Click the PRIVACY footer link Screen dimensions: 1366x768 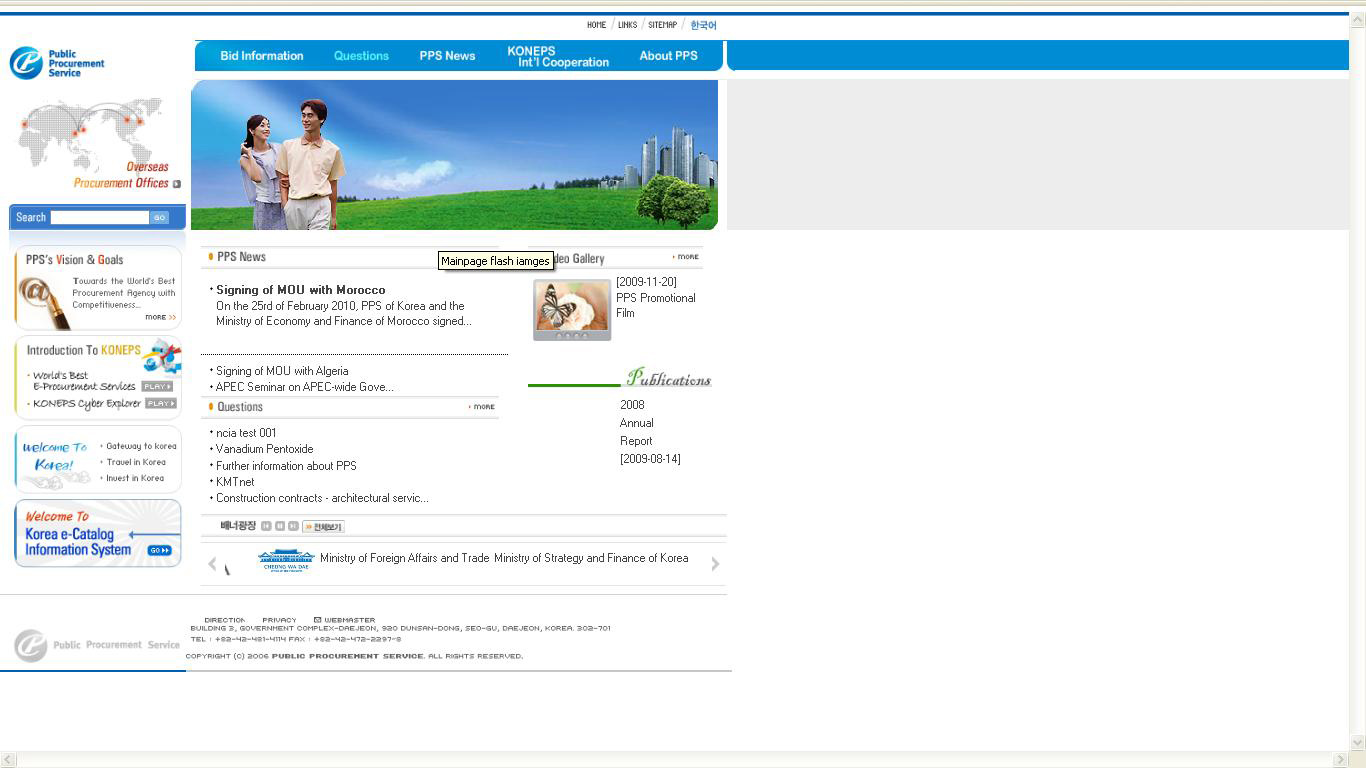(x=279, y=620)
